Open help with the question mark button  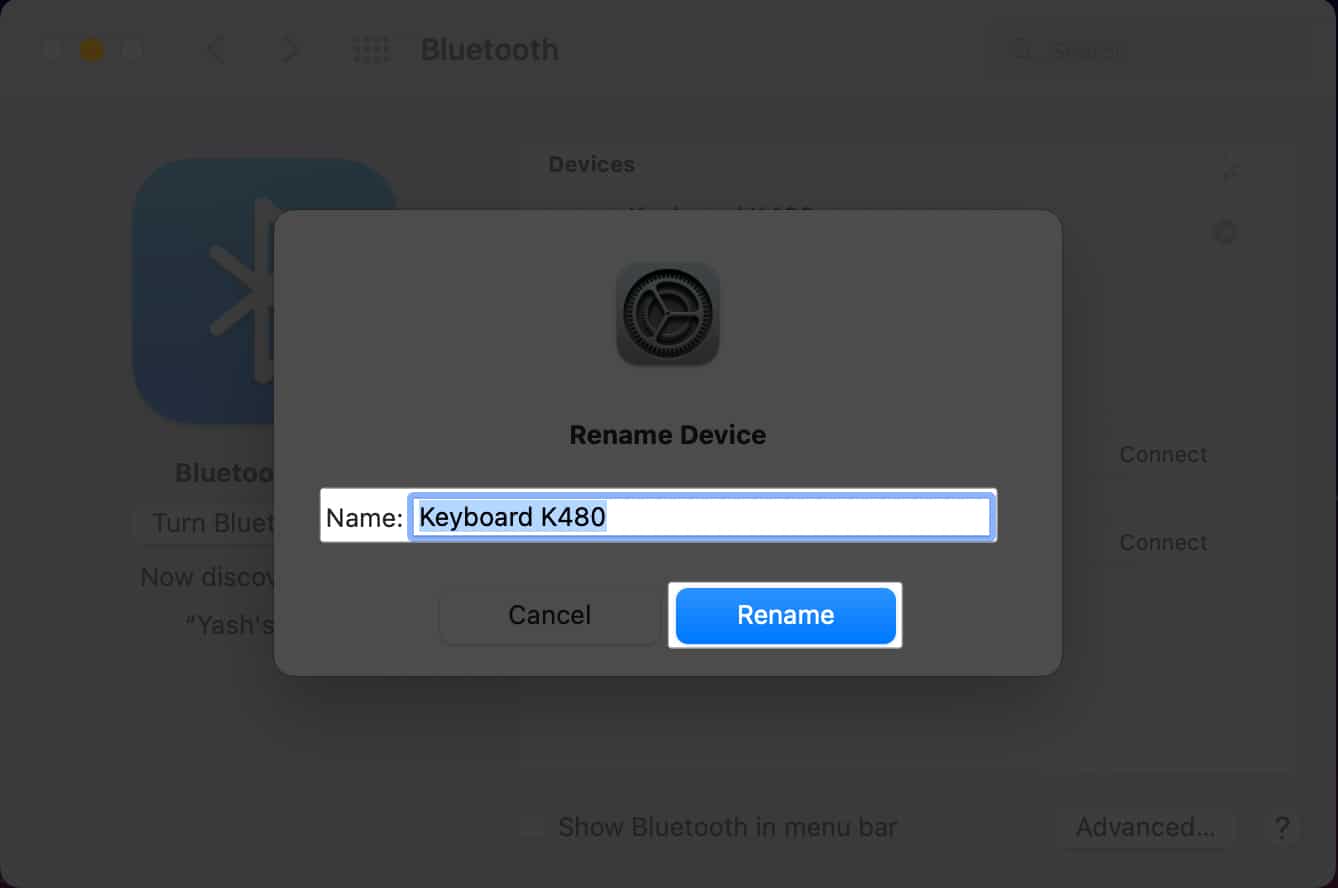(1281, 828)
